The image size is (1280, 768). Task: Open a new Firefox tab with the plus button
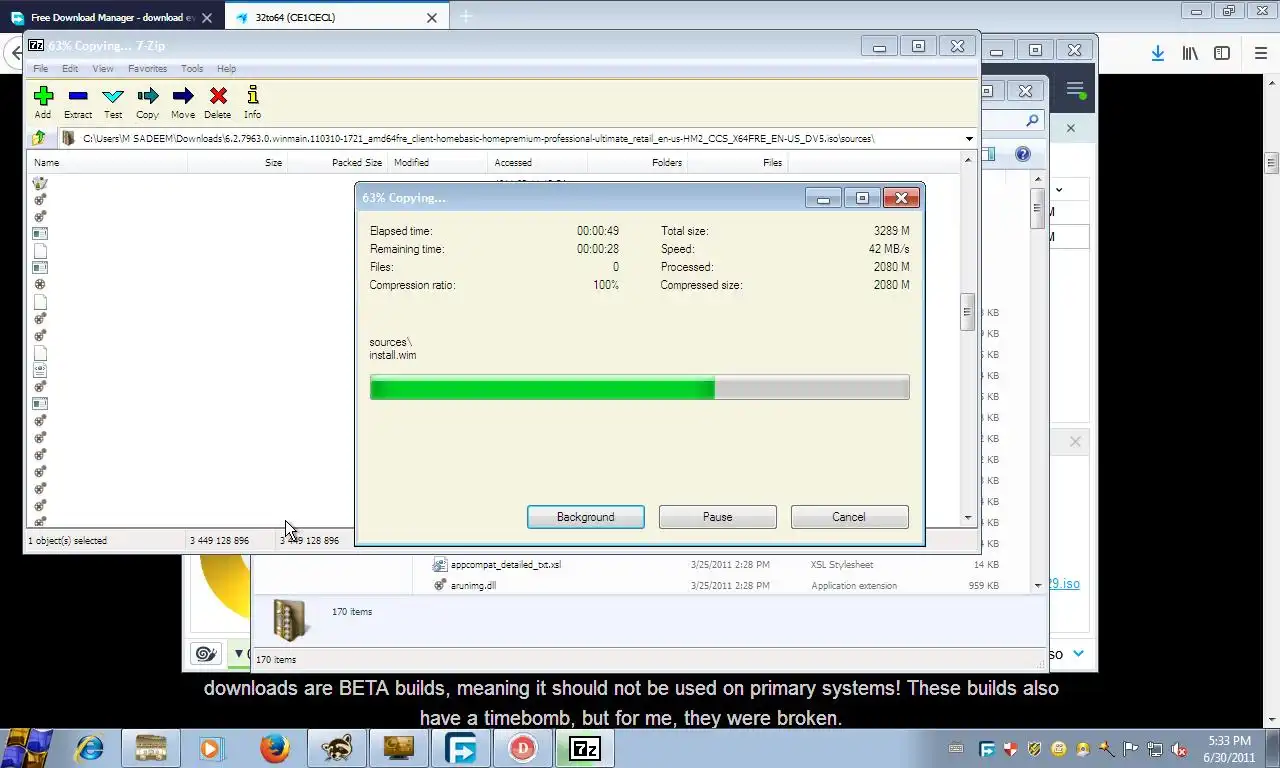click(x=465, y=16)
